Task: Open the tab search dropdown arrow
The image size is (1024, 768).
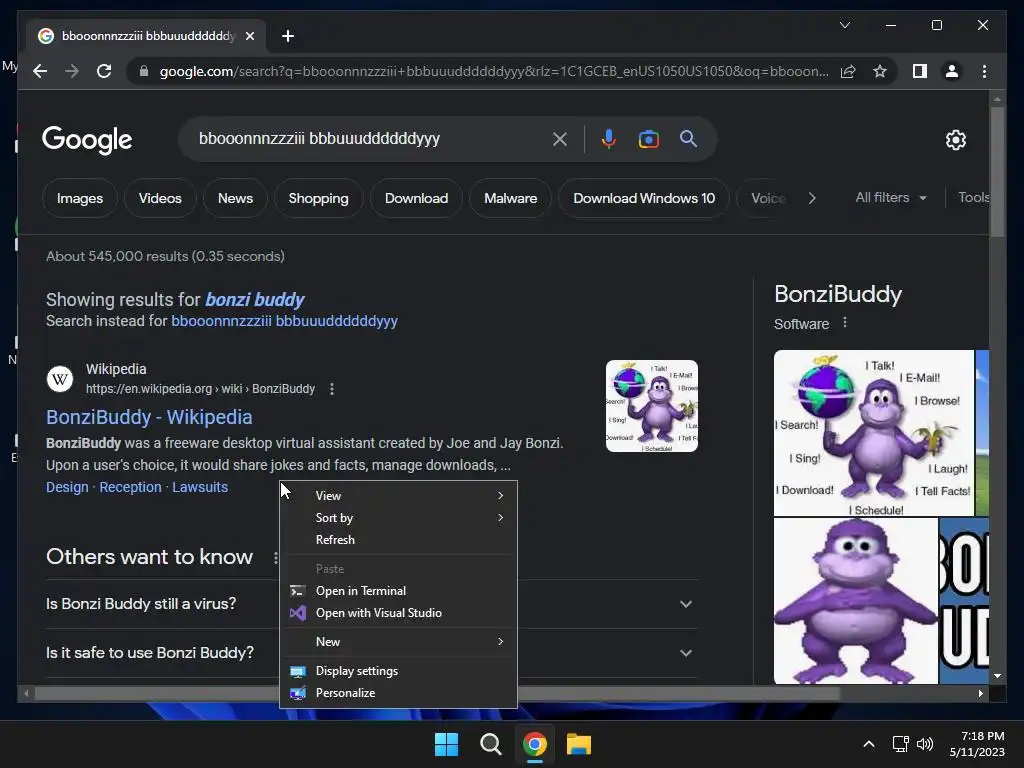Action: coord(844,25)
